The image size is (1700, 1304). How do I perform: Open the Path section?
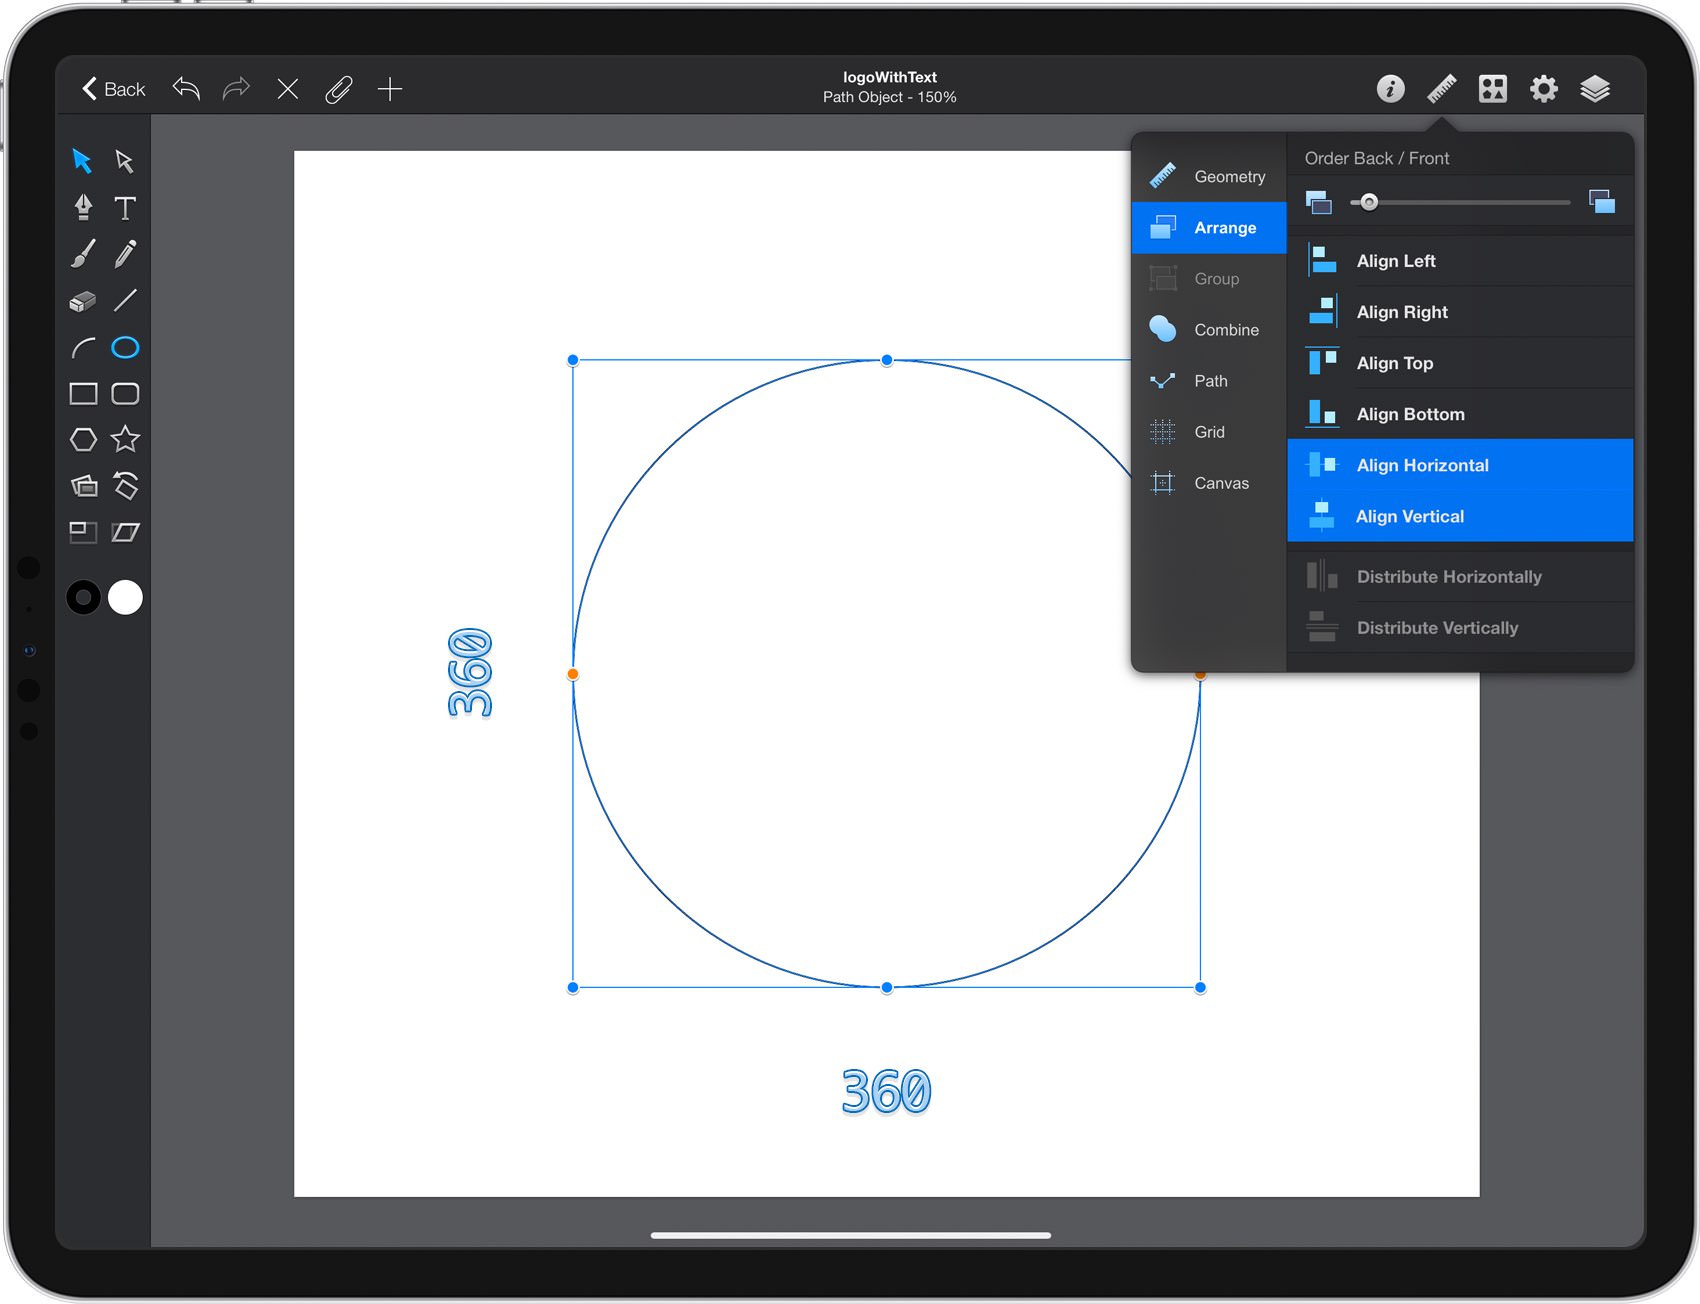tap(1209, 380)
